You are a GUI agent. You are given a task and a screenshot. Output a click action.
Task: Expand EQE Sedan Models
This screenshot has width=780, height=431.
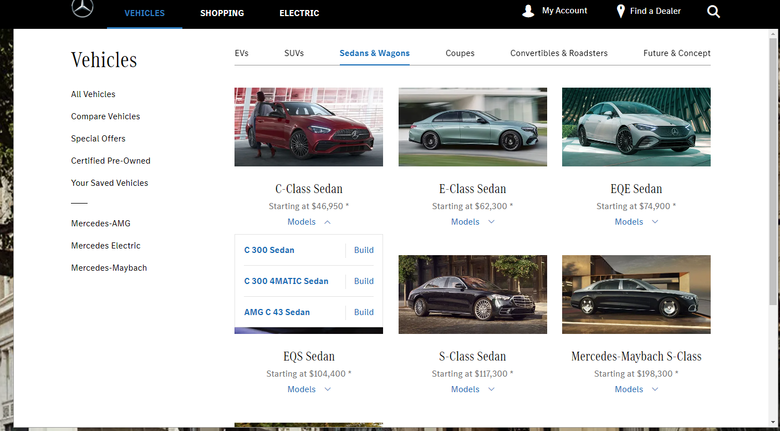pos(636,222)
